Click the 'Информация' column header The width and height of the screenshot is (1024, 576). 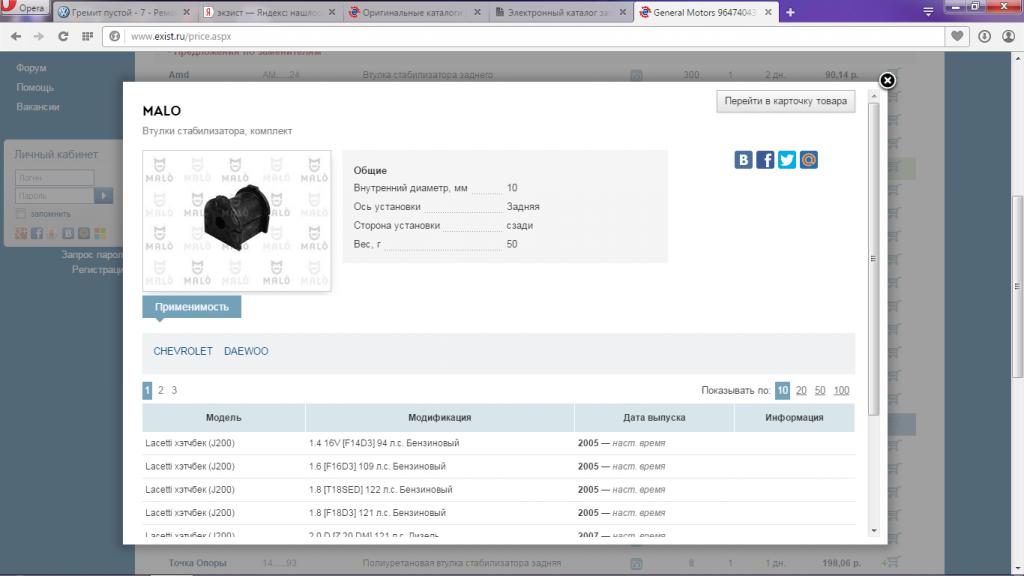[794, 417]
